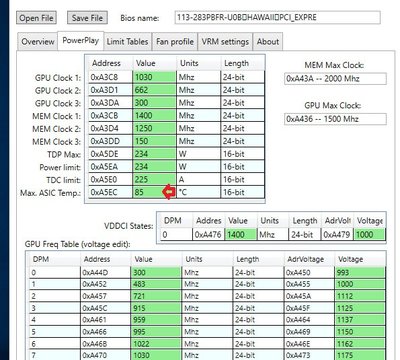Click the TDC limit value 225

(x=154, y=180)
